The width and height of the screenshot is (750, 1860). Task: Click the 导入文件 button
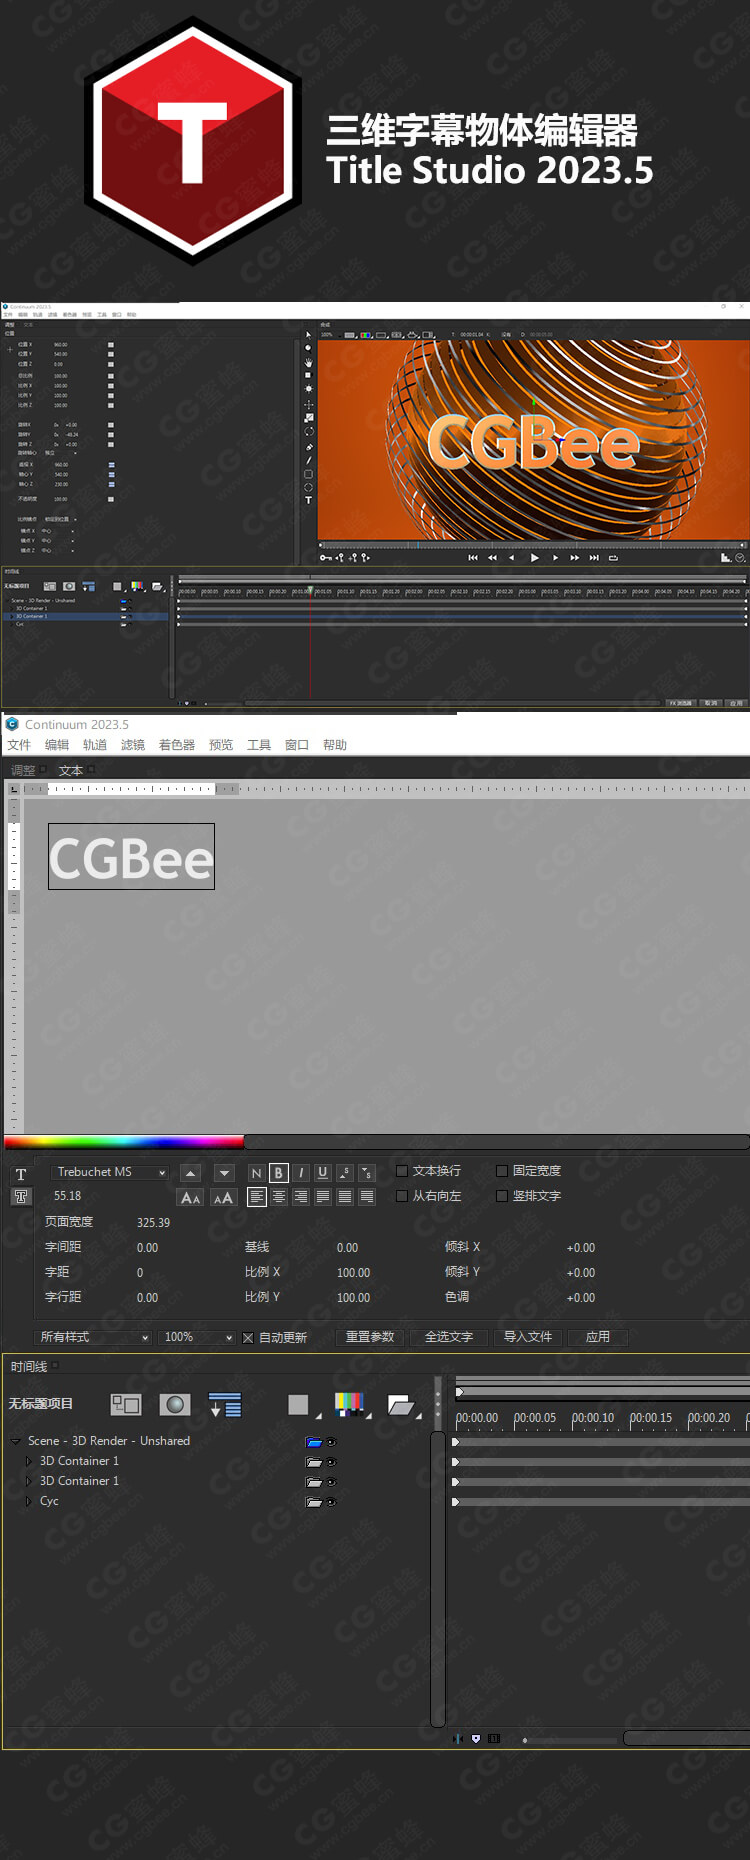[528, 1337]
